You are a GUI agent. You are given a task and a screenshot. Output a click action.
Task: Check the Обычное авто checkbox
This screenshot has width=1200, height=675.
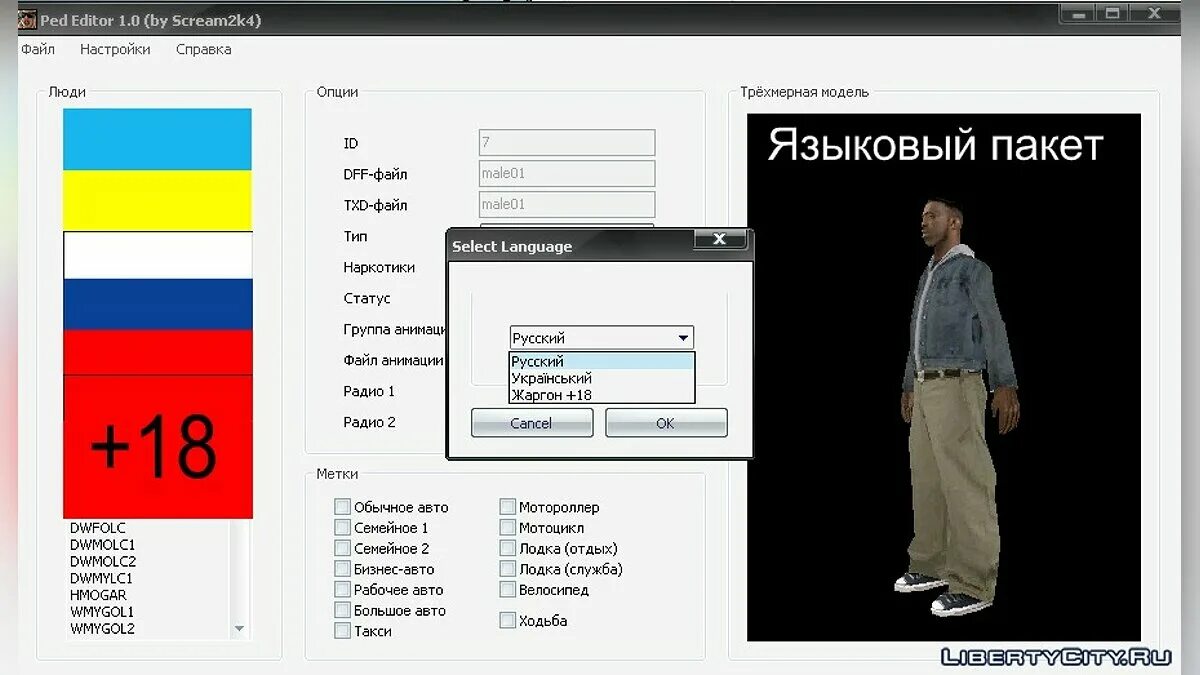[342, 506]
